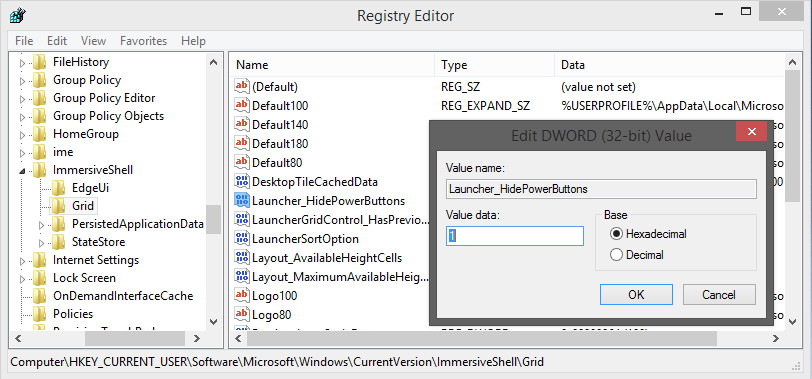Expand the Lock Screen tree node

22,279
